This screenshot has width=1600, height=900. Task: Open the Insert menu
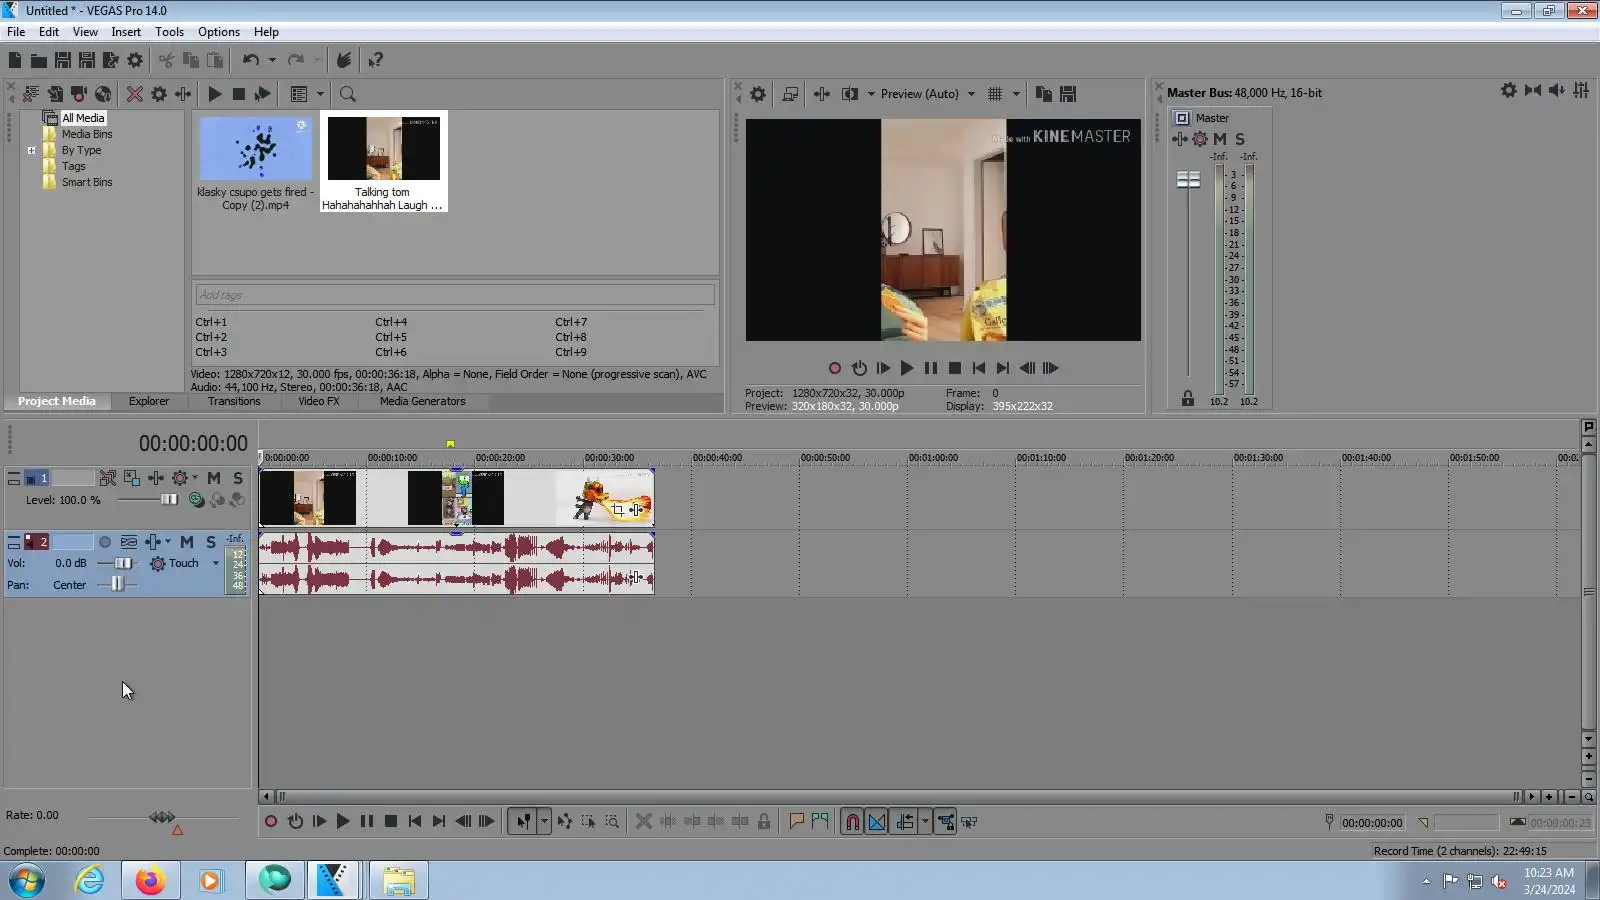(x=126, y=32)
